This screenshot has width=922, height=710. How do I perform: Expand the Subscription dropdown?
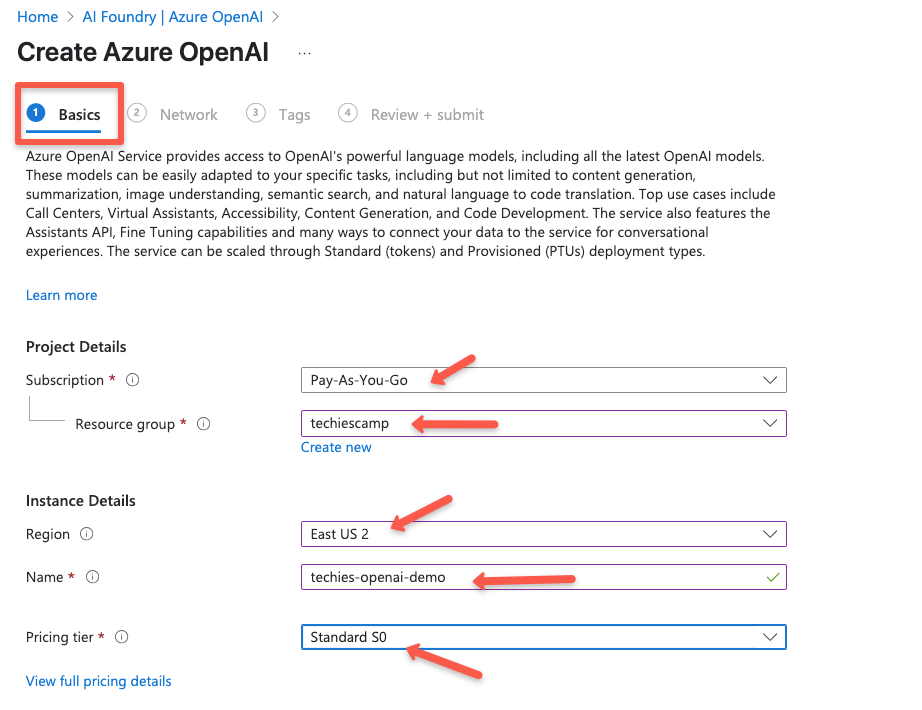point(770,380)
